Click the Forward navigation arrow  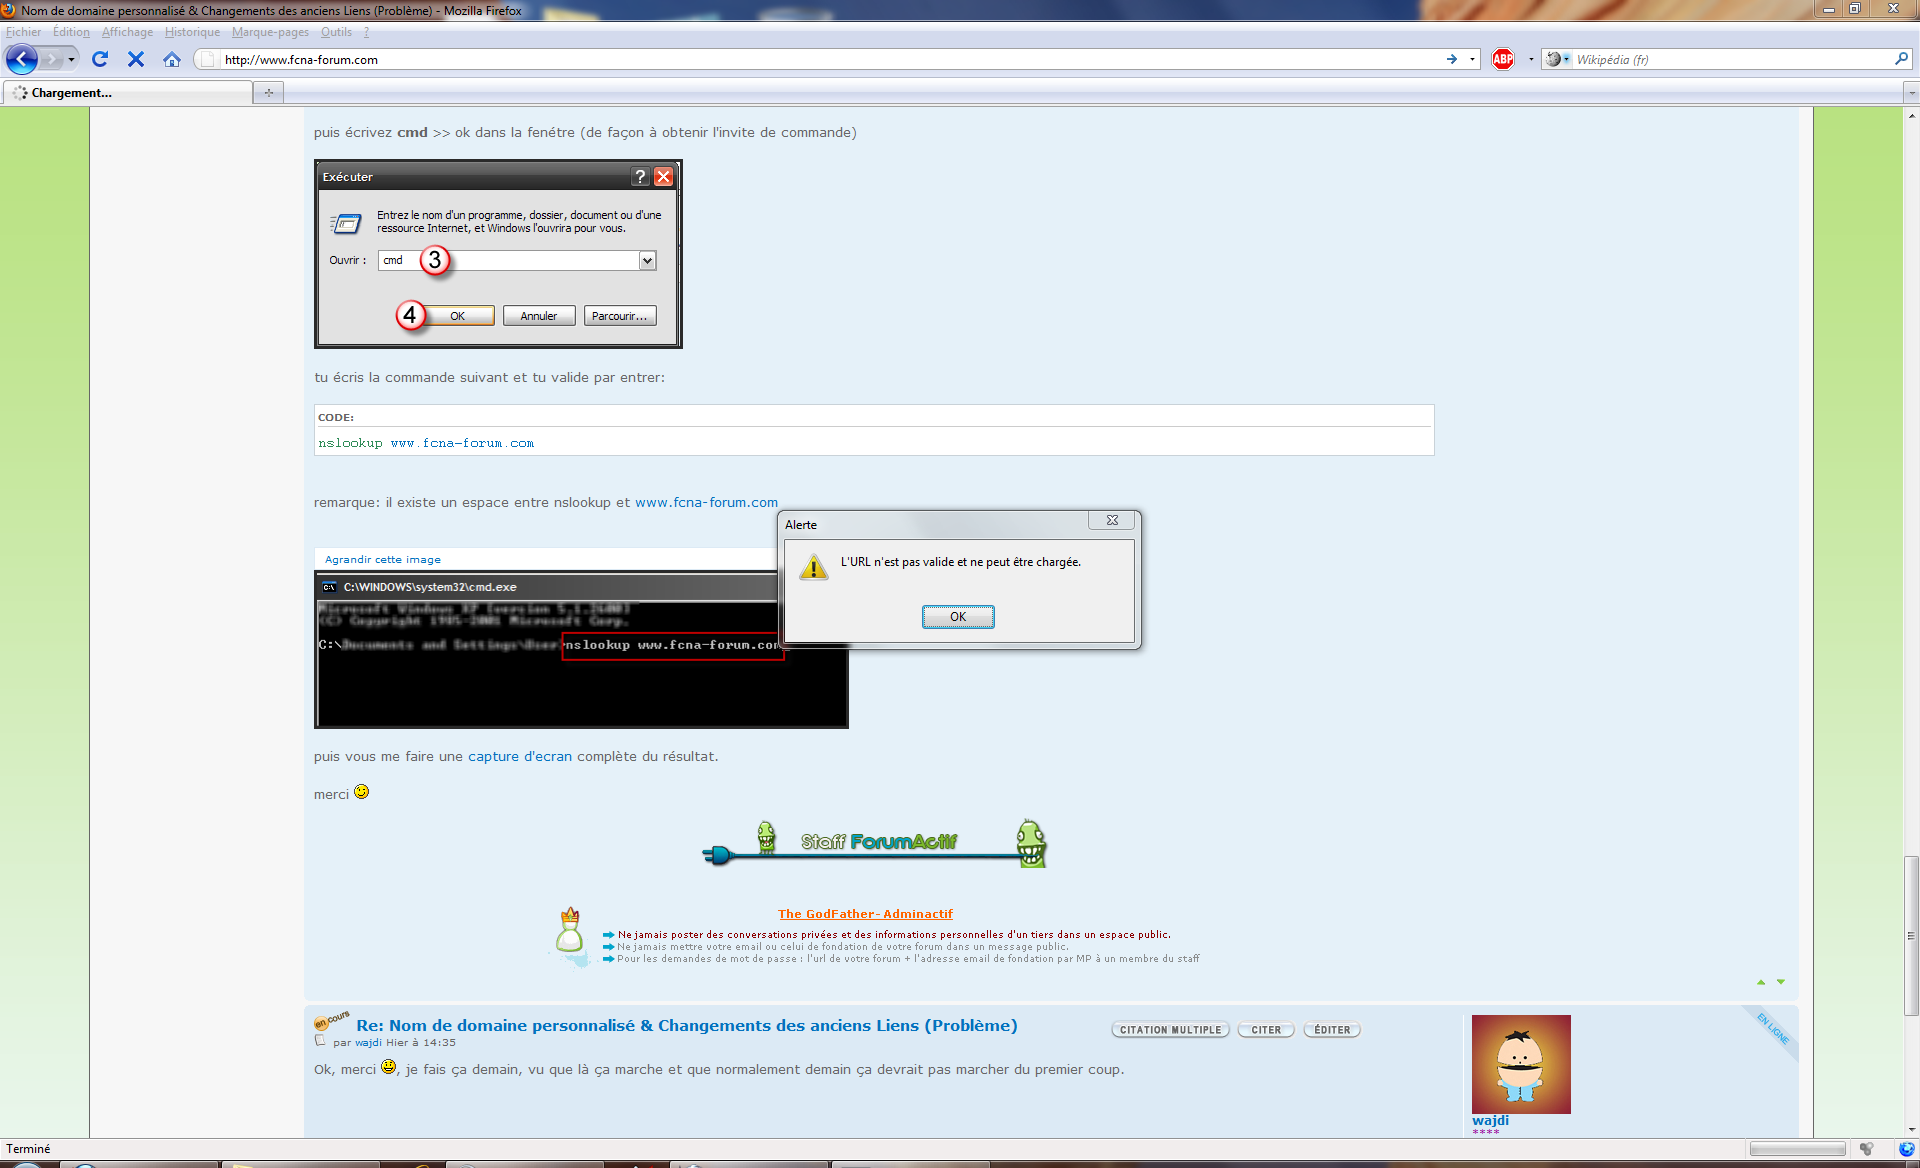click(51, 59)
